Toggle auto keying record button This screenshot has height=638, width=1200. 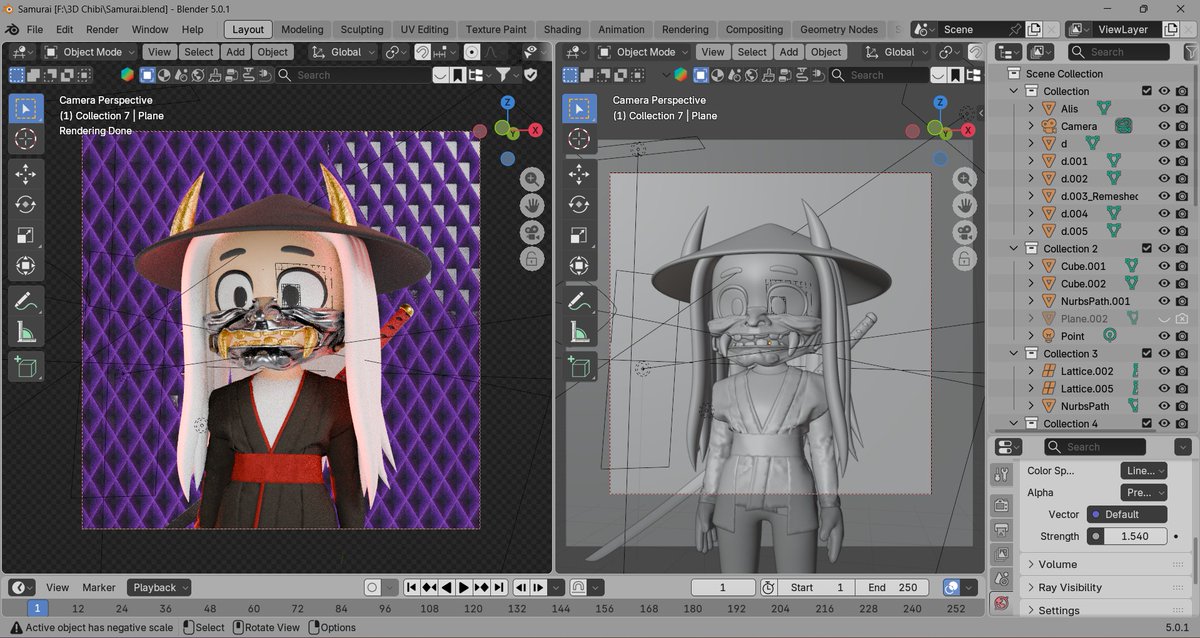373,587
